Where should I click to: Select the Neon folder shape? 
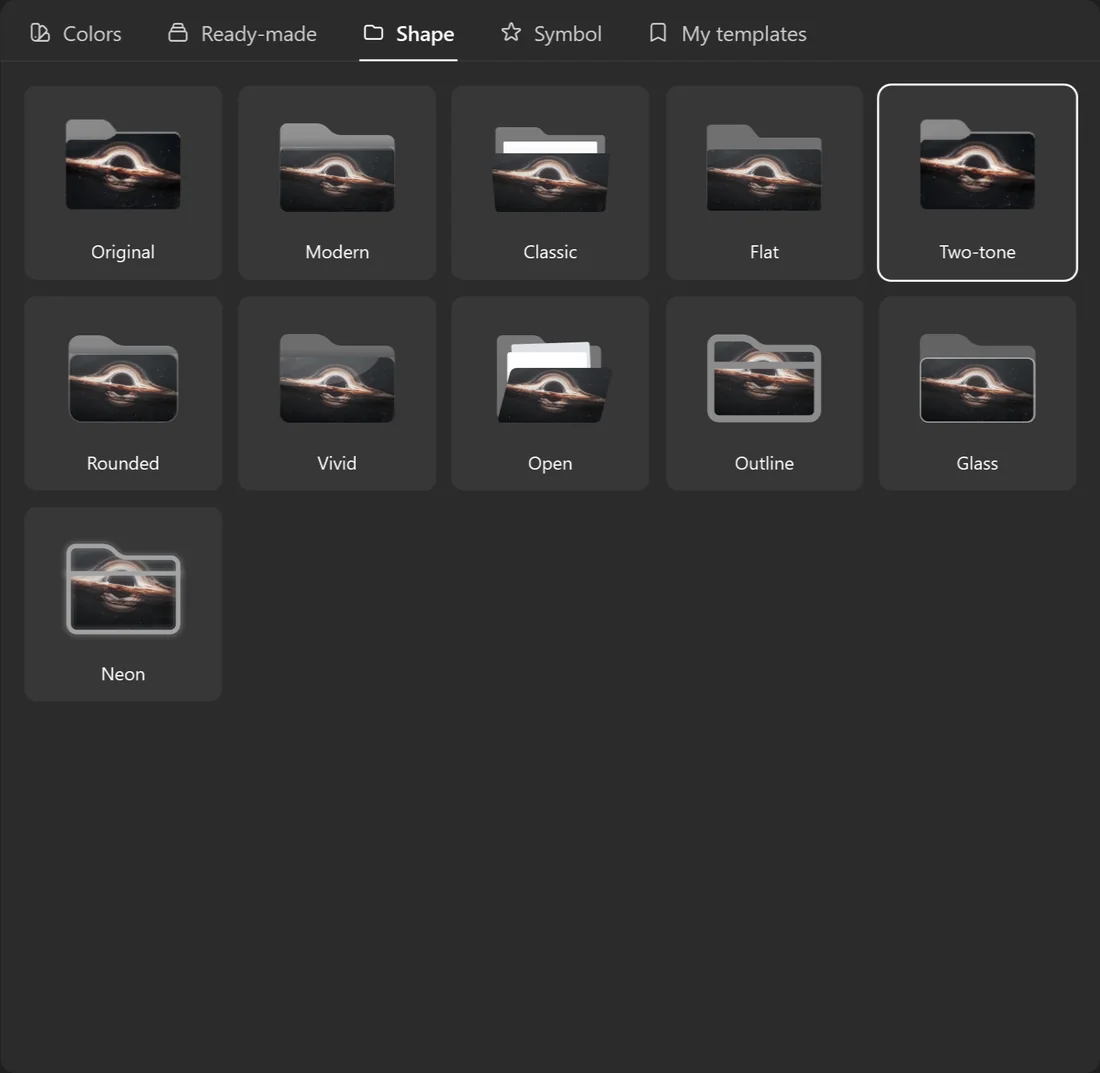[x=123, y=604]
